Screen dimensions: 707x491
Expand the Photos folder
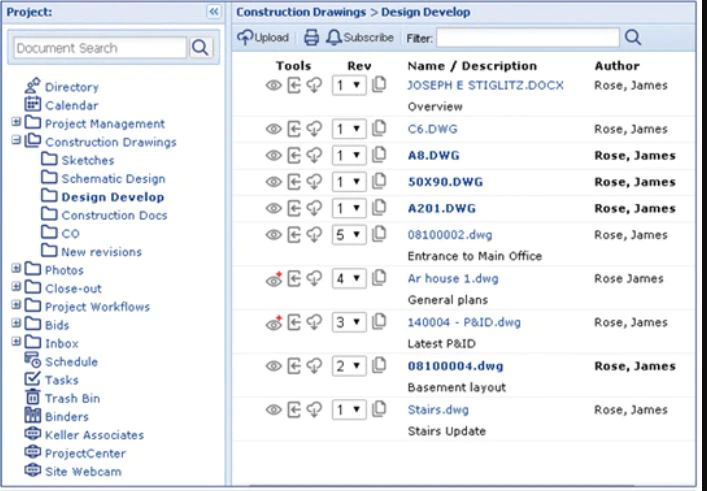[16, 268]
